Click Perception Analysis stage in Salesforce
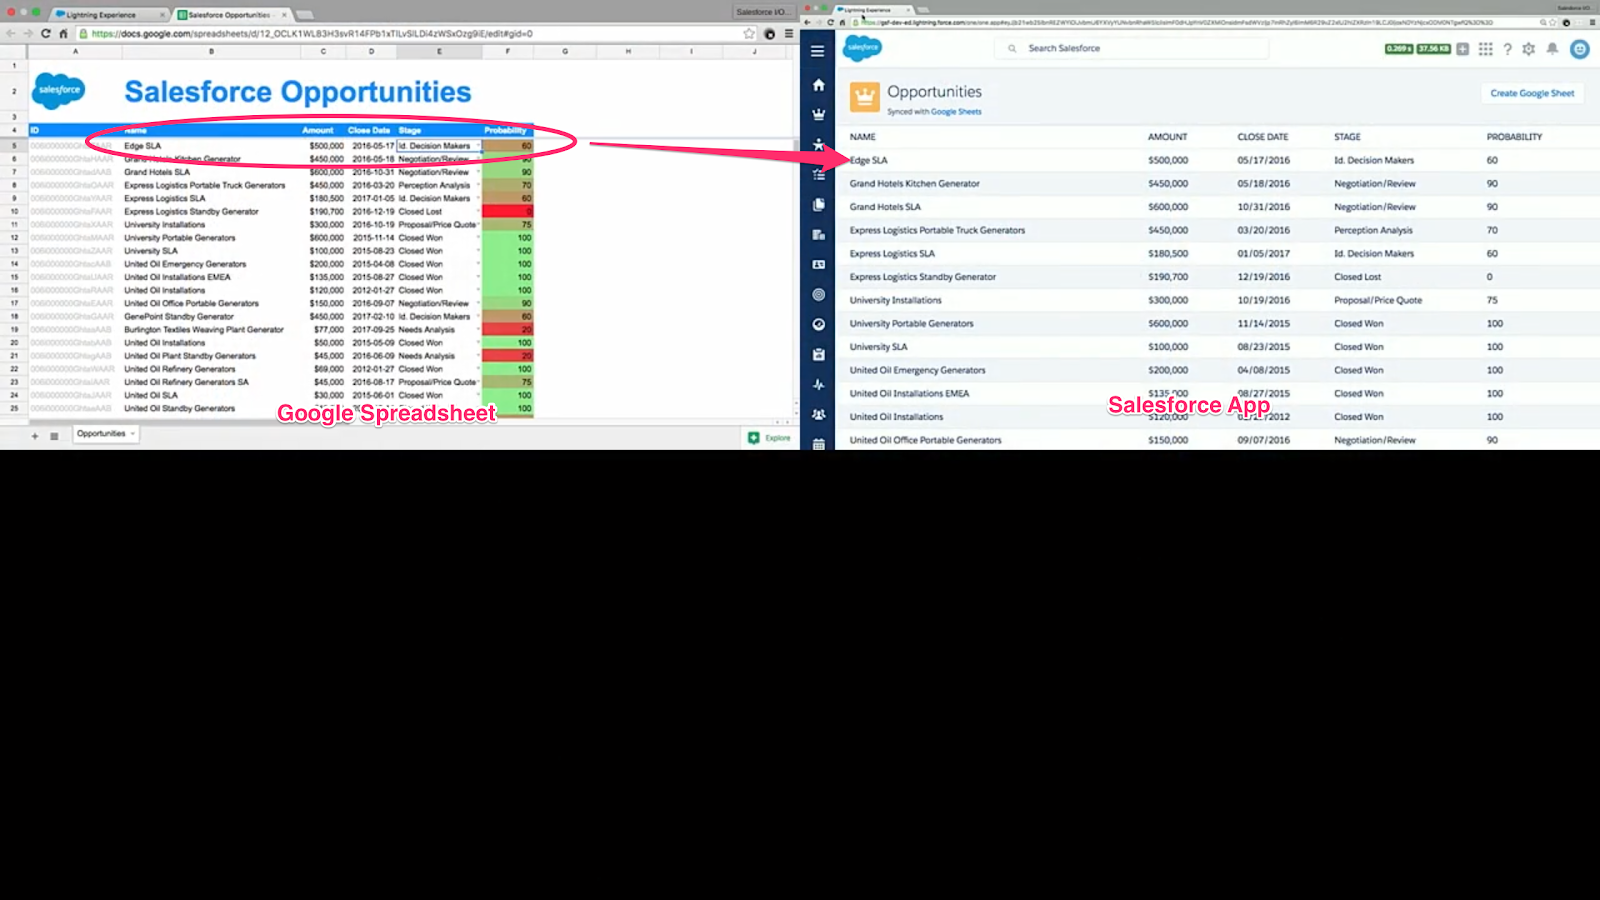This screenshot has height=900, width=1600. pos(1373,231)
